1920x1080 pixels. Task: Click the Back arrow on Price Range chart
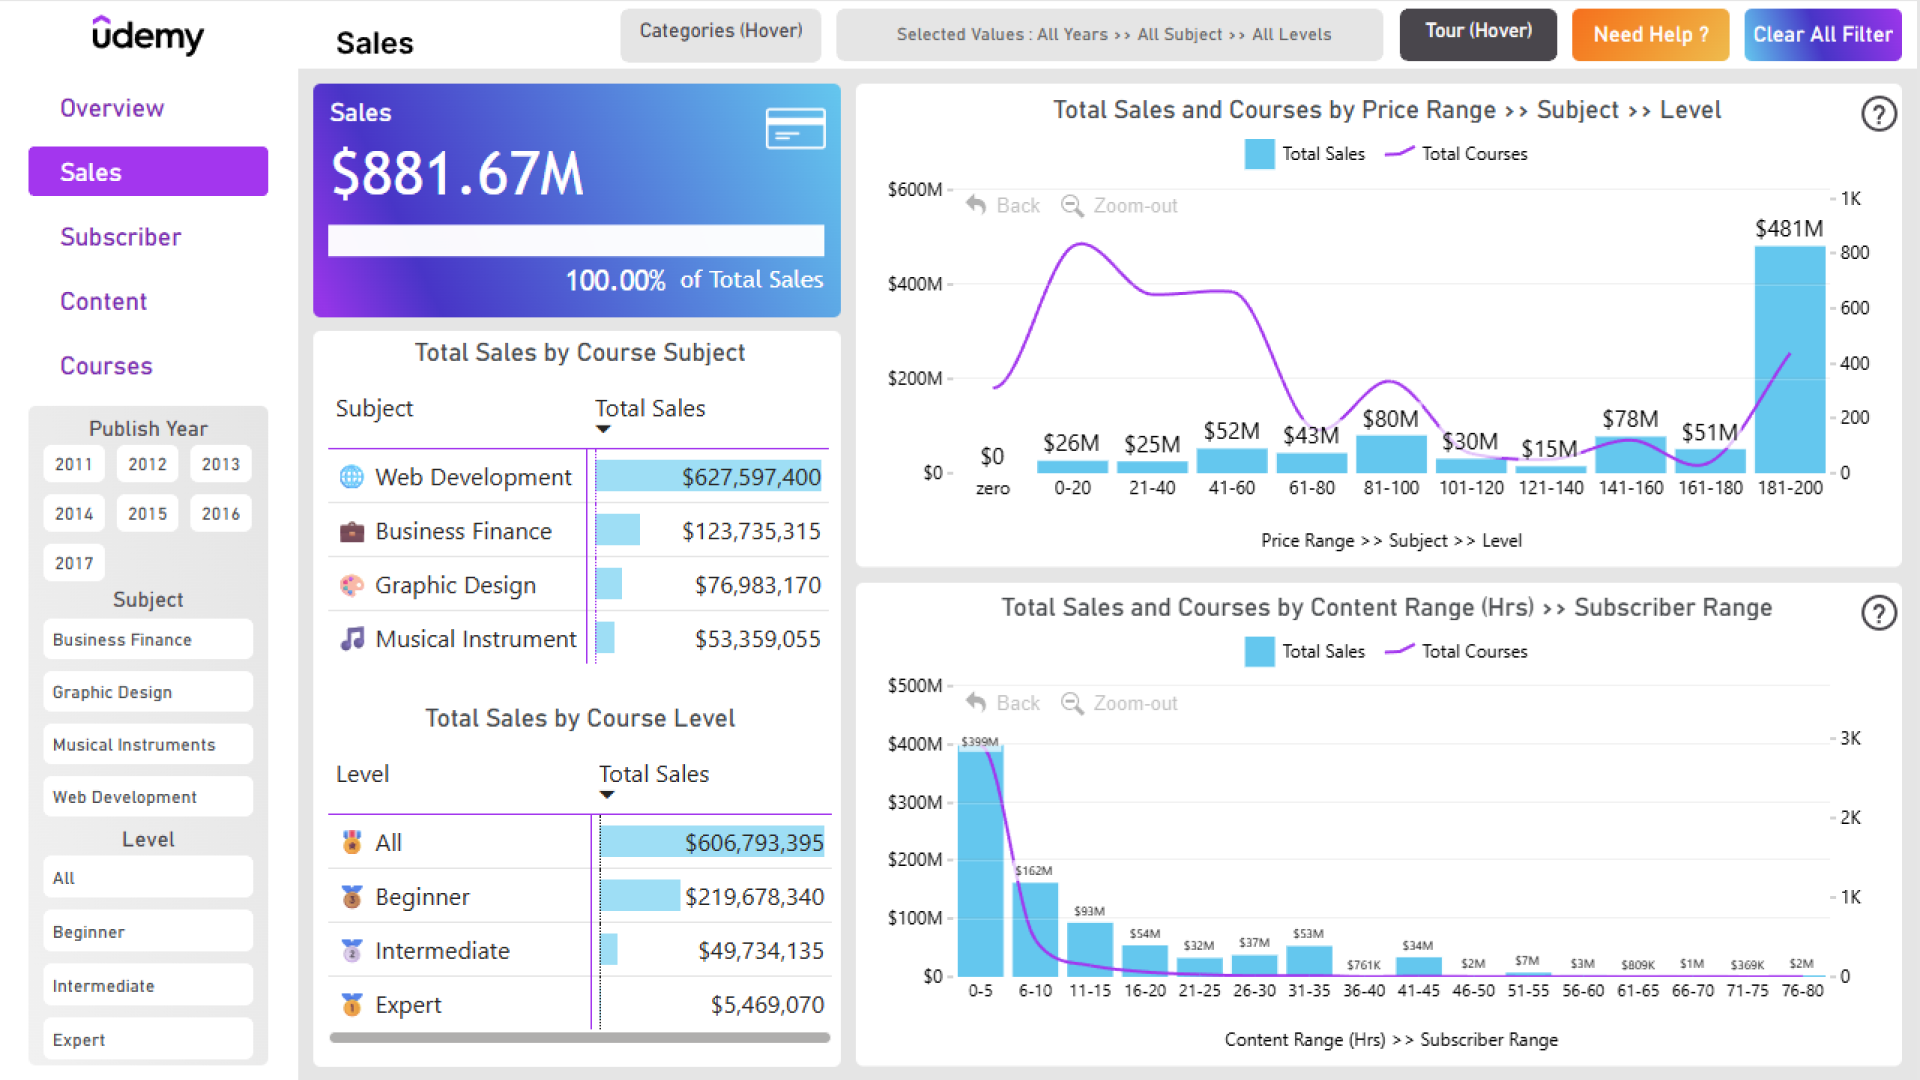[976, 205]
